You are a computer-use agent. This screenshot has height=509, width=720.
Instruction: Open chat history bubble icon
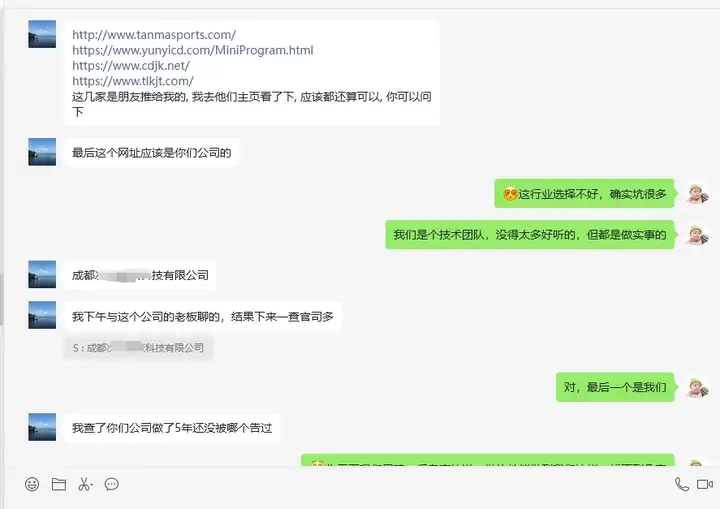point(112,484)
